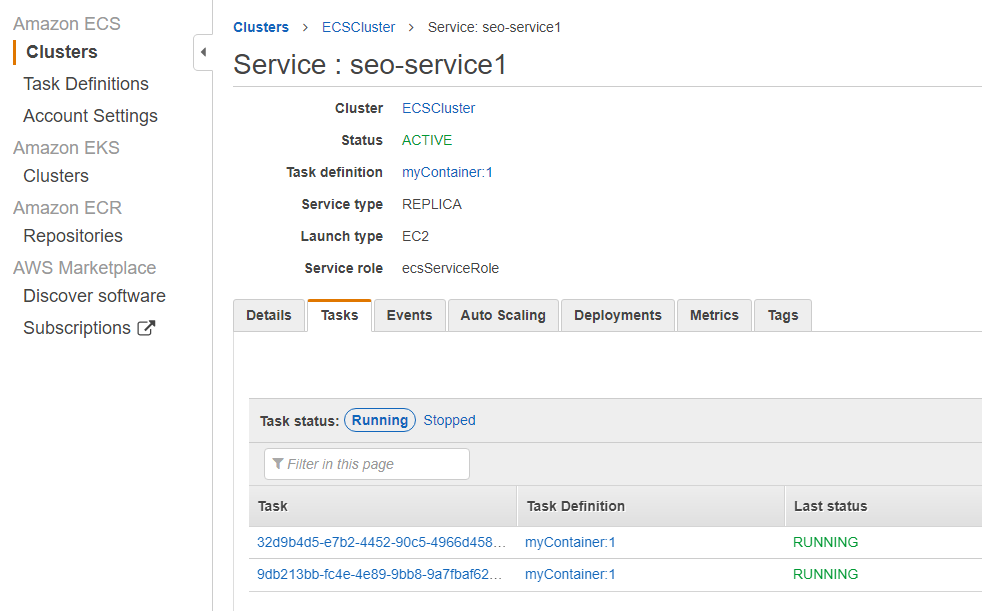Go to Account Settings in sidebar
Viewport: 982px width, 611px height.
[90, 116]
